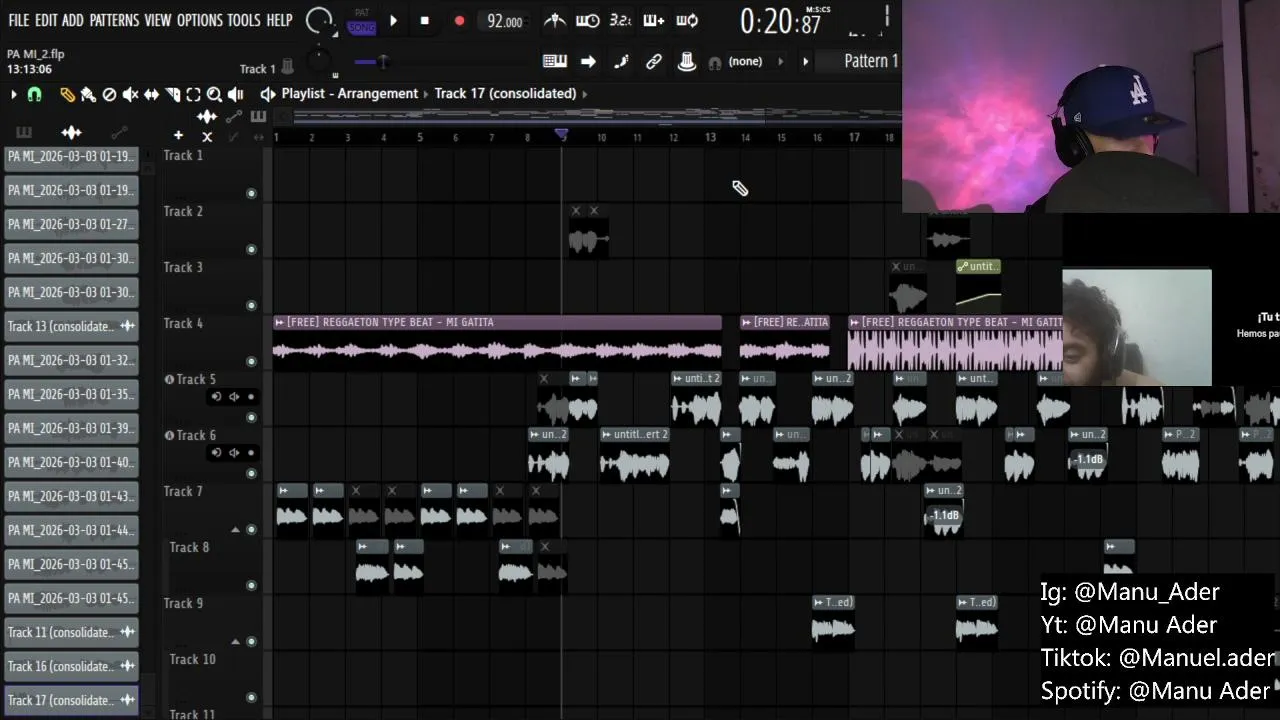Open the FILE menu
This screenshot has width=1280, height=720.
19,20
